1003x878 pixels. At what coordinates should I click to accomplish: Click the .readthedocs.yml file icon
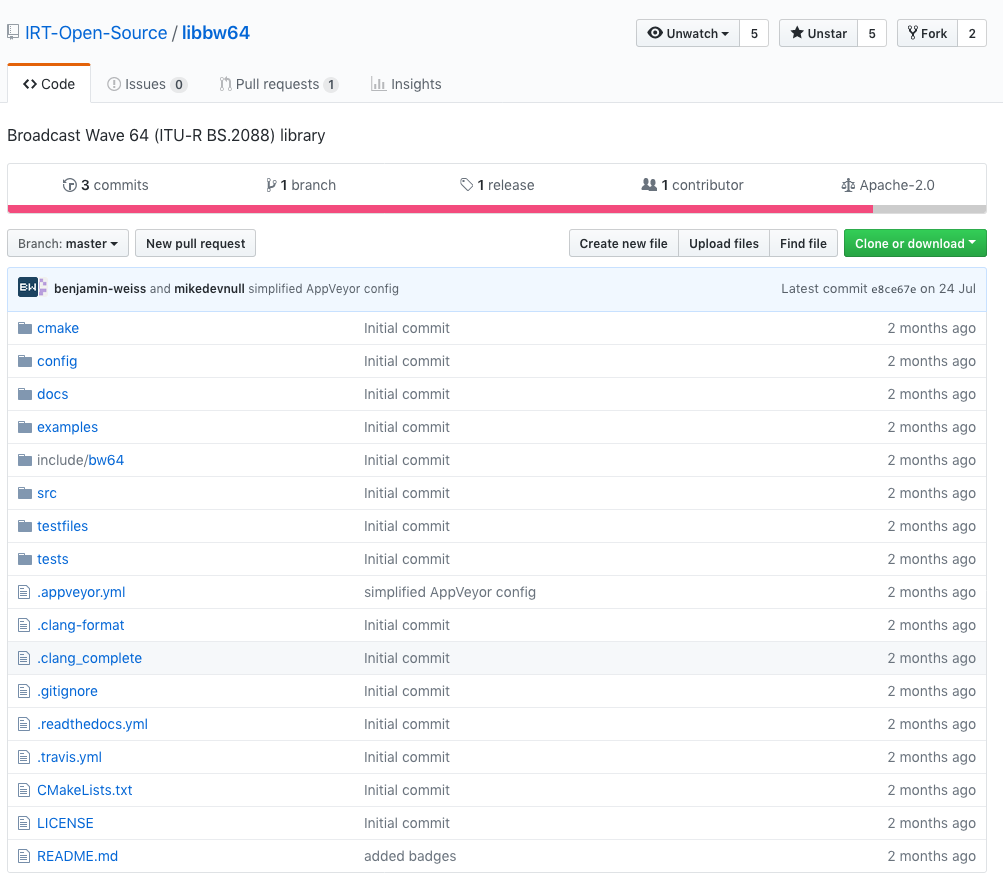coord(24,725)
